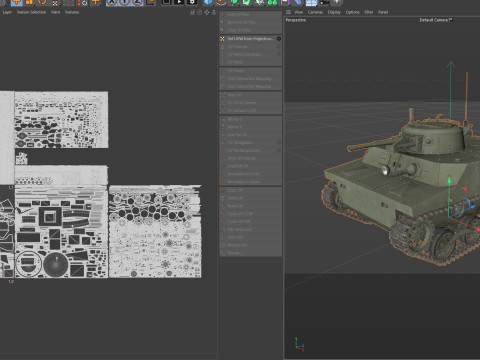Run Flip Sequence command

click(x=250, y=230)
